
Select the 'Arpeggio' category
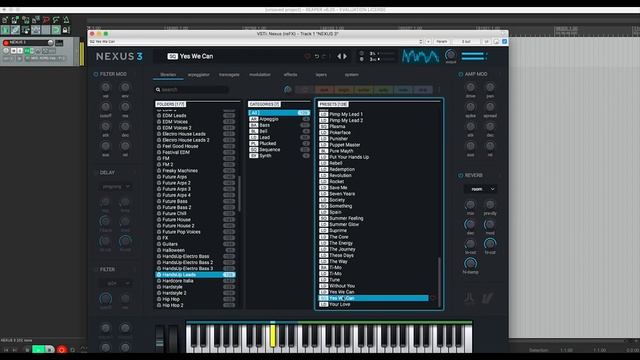click(279, 119)
